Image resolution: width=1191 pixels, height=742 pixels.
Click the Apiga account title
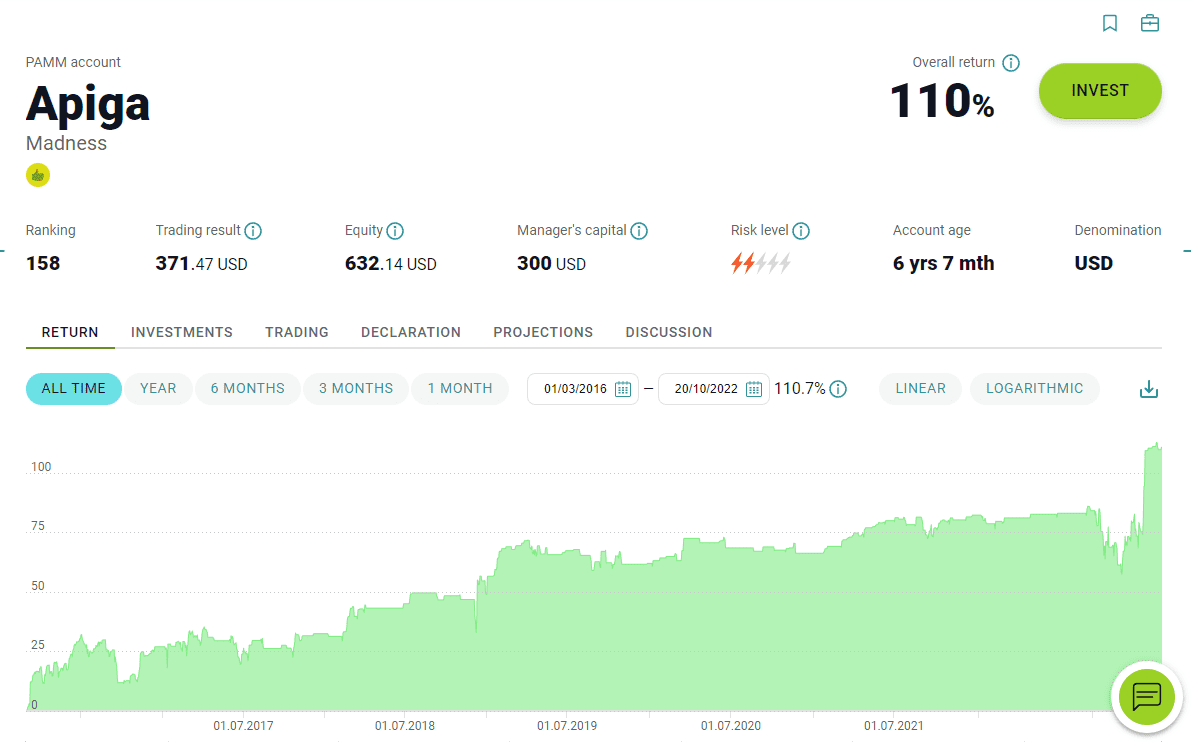click(x=88, y=104)
